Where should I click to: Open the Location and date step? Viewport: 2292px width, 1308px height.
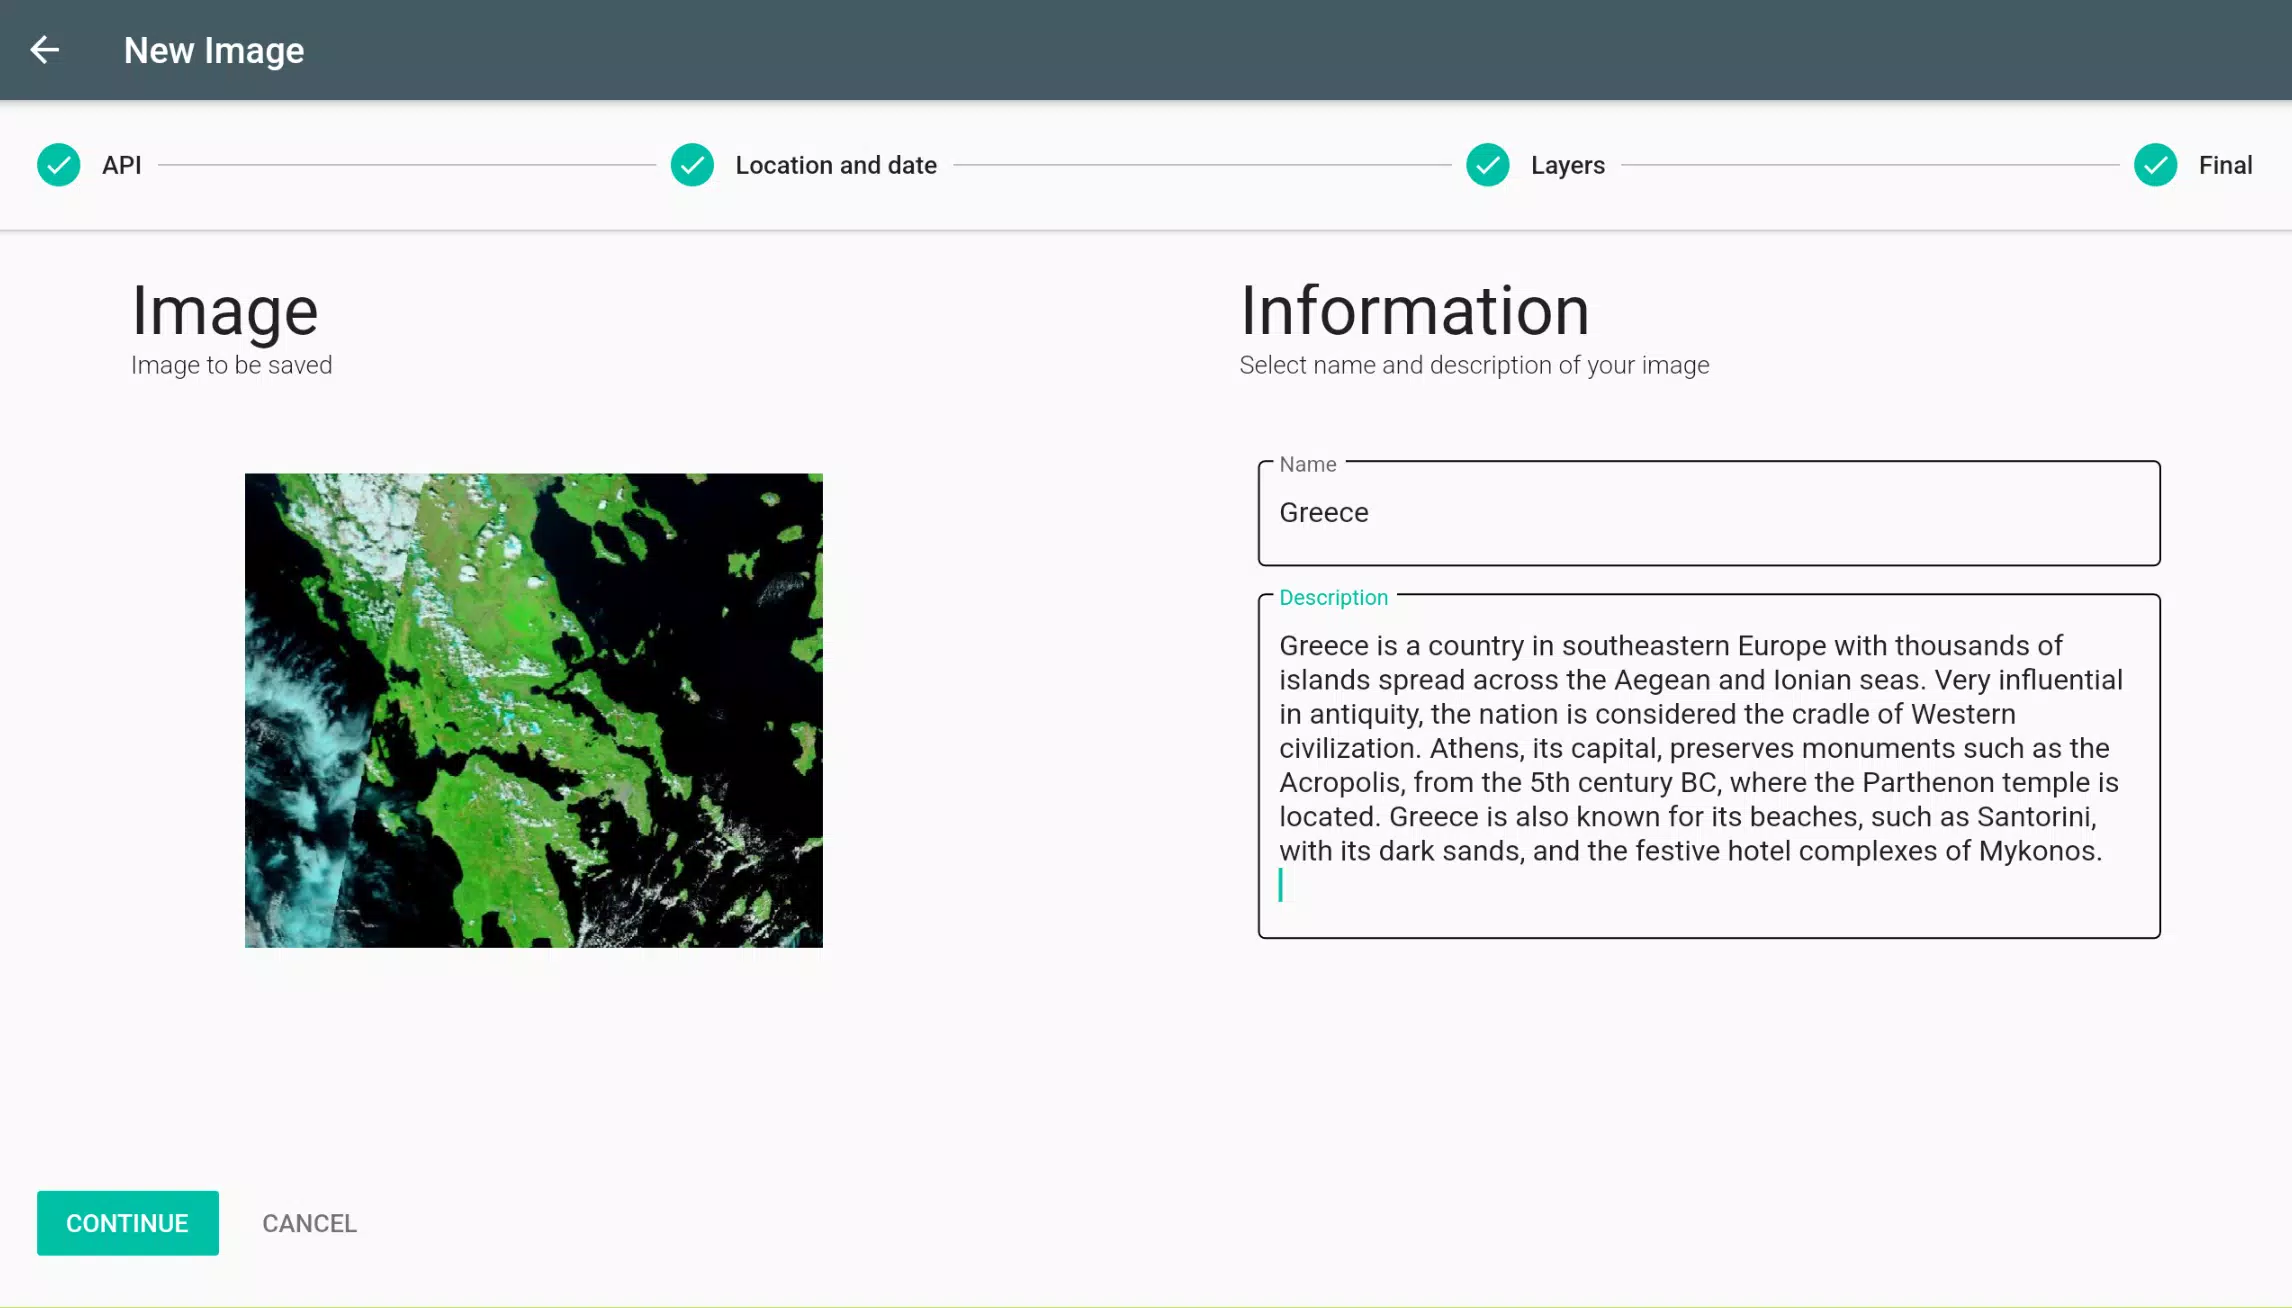[x=836, y=165]
